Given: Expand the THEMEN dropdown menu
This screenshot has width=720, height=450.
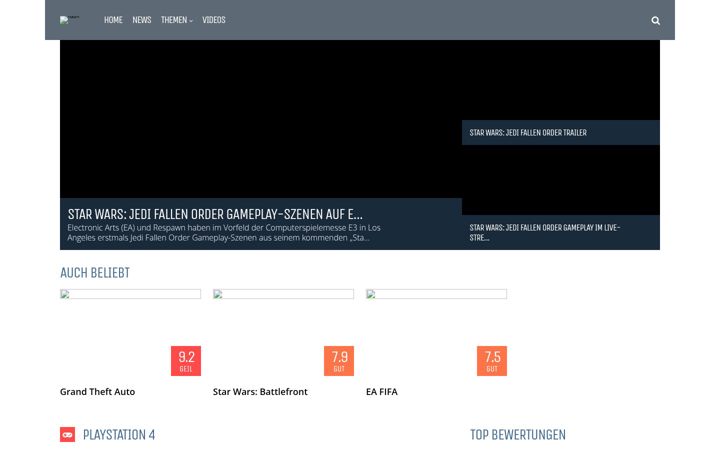Looking at the screenshot, I should click(176, 20).
